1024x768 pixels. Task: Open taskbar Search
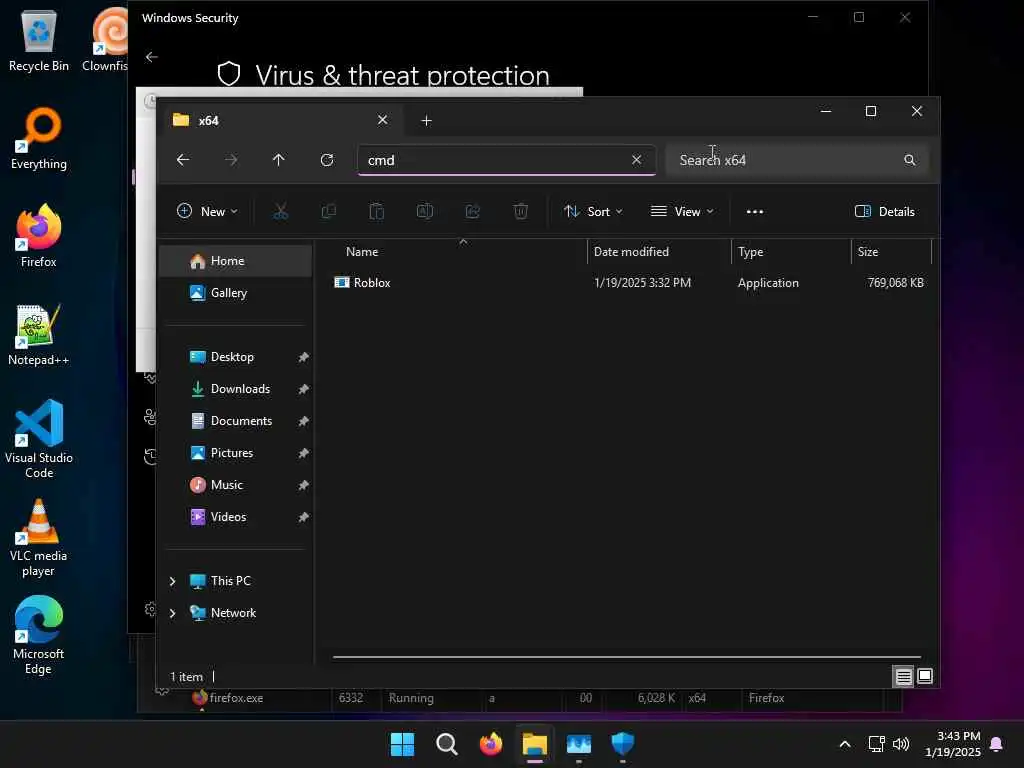[x=447, y=744]
